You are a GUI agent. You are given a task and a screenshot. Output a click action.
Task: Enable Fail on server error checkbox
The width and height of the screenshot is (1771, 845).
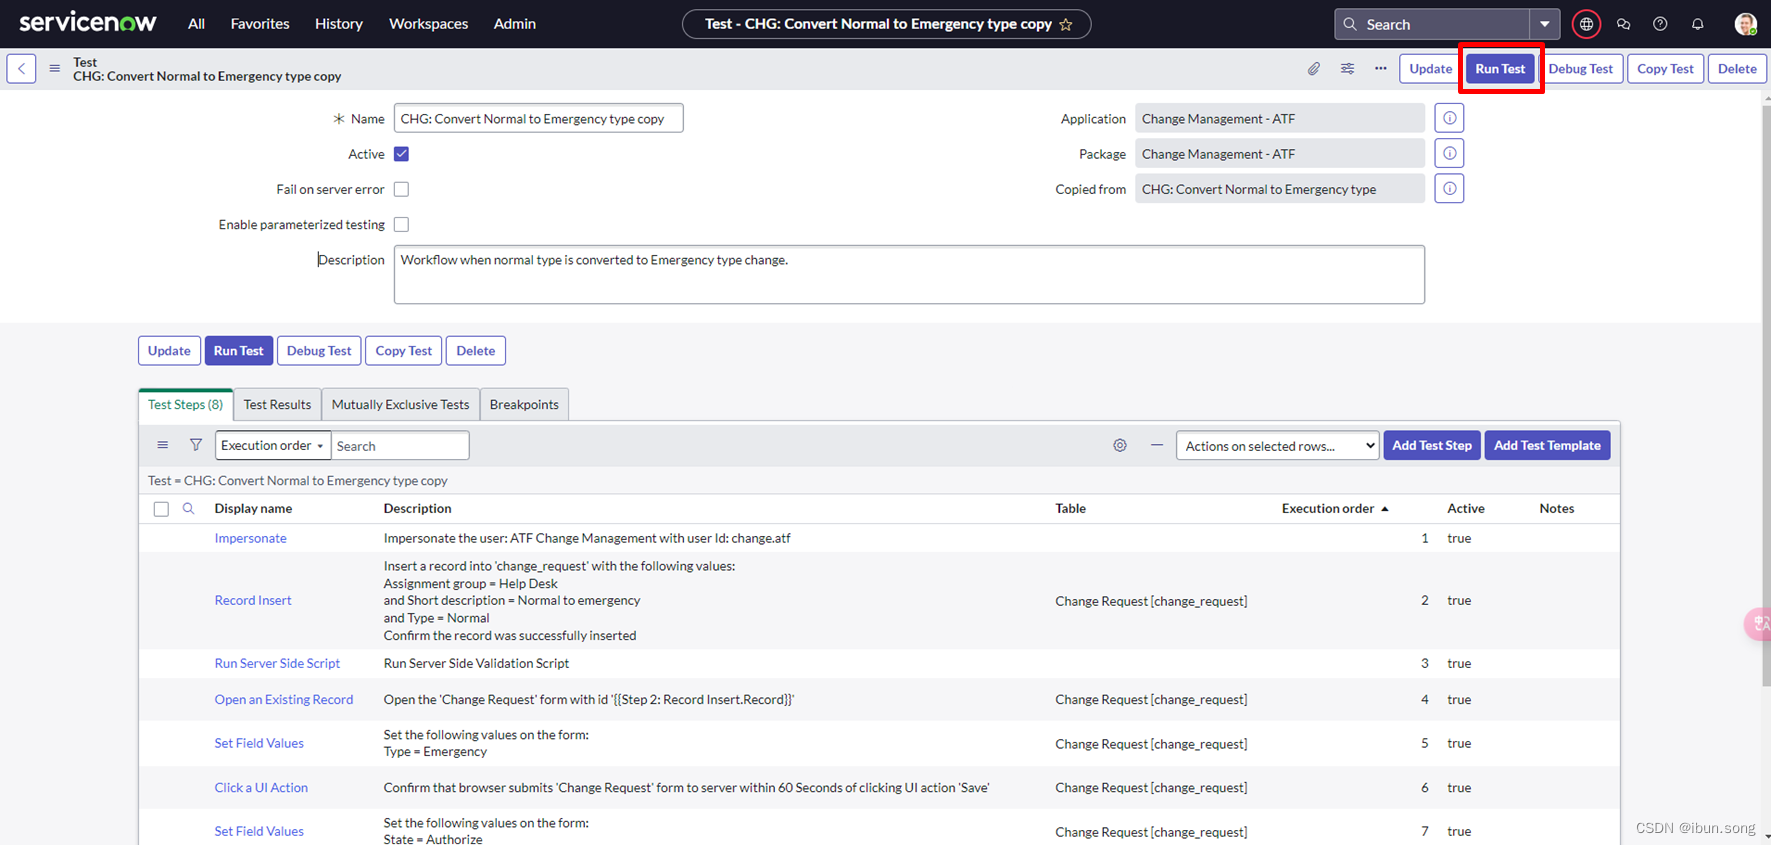[401, 189]
